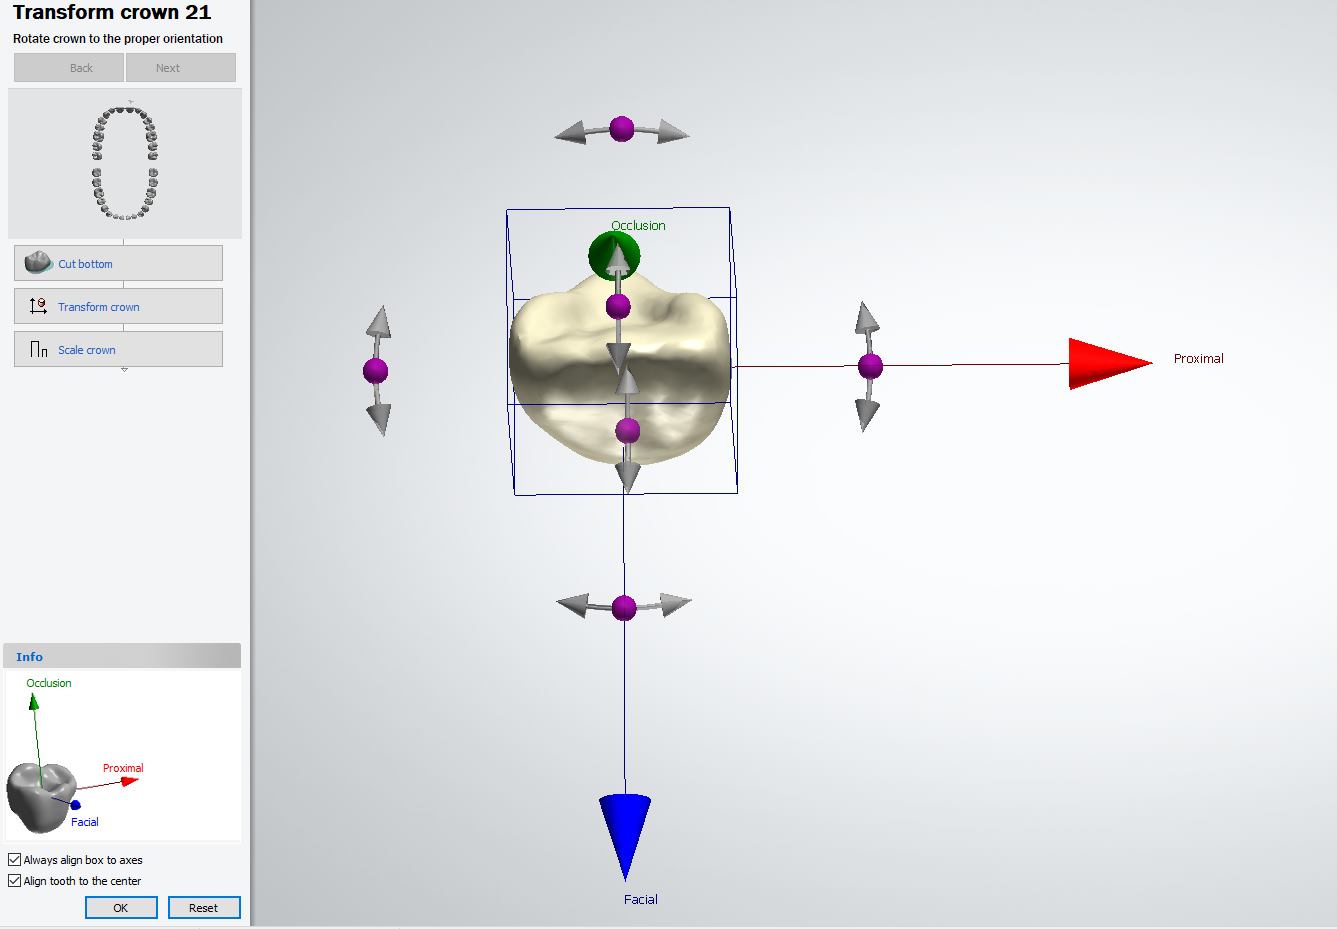Toggle Always align box to axes
Viewport: 1337px width, 929px height.
[14, 859]
